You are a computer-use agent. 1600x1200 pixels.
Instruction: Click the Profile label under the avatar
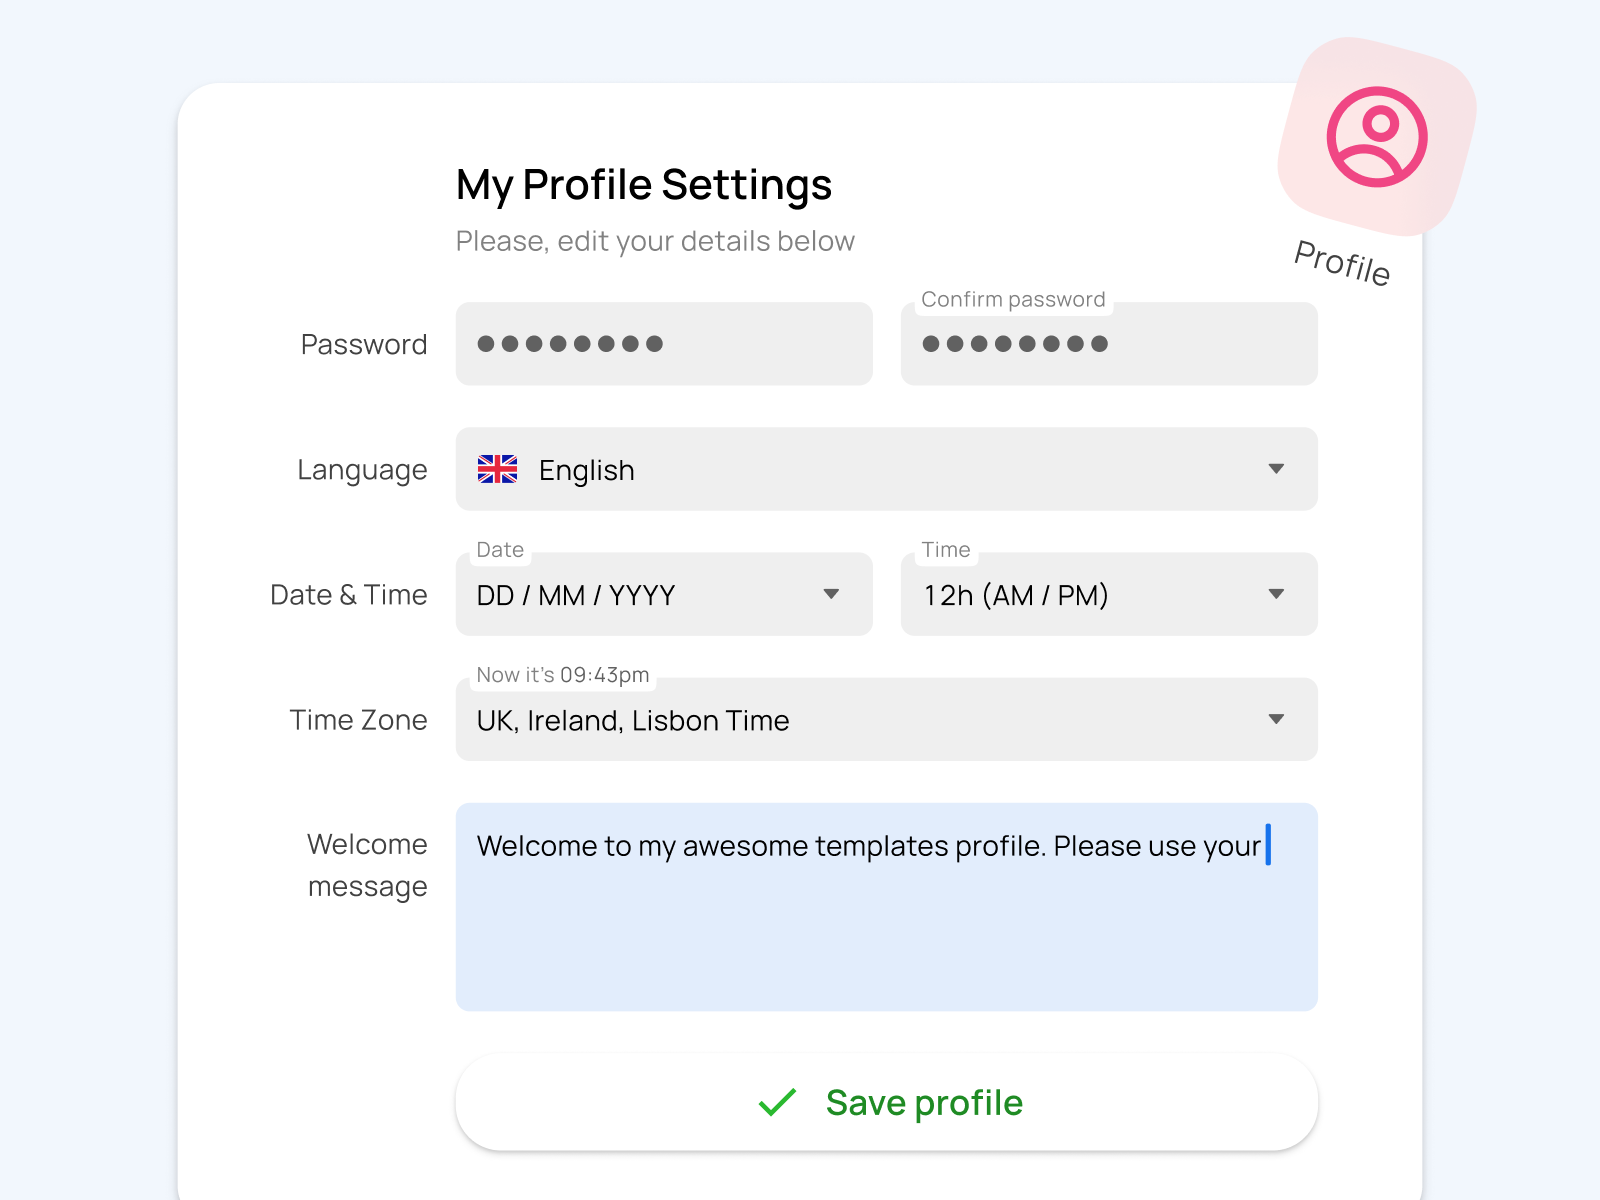(1342, 263)
